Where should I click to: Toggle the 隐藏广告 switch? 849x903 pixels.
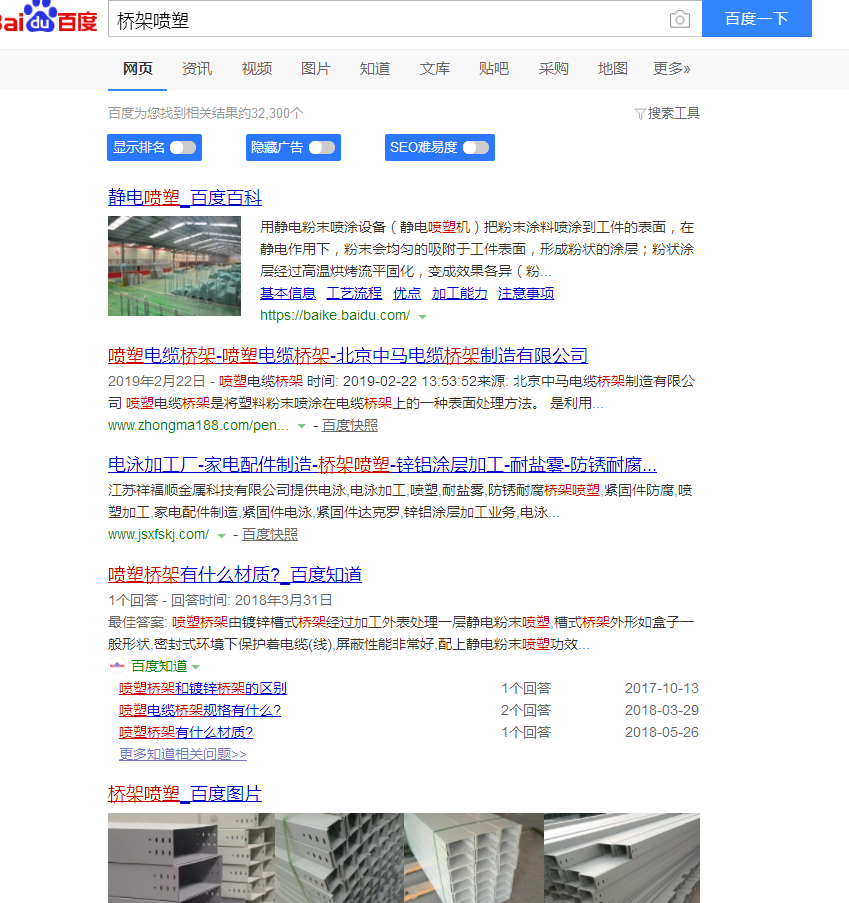[322, 147]
